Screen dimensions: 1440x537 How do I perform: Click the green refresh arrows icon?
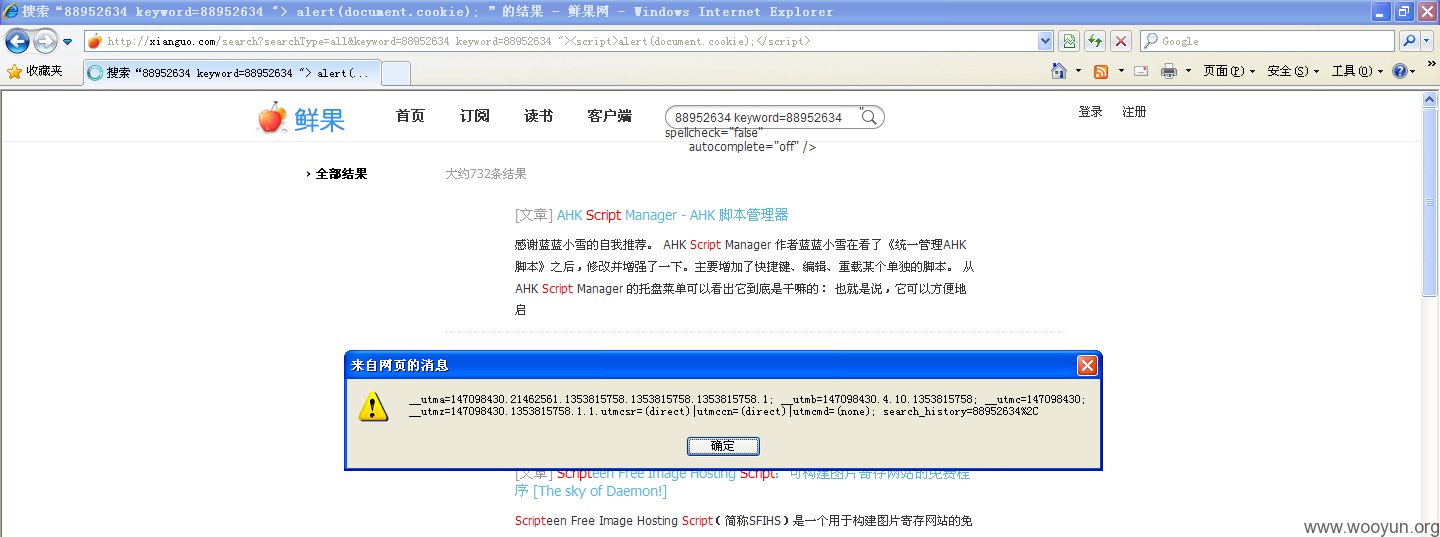[1095, 41]
